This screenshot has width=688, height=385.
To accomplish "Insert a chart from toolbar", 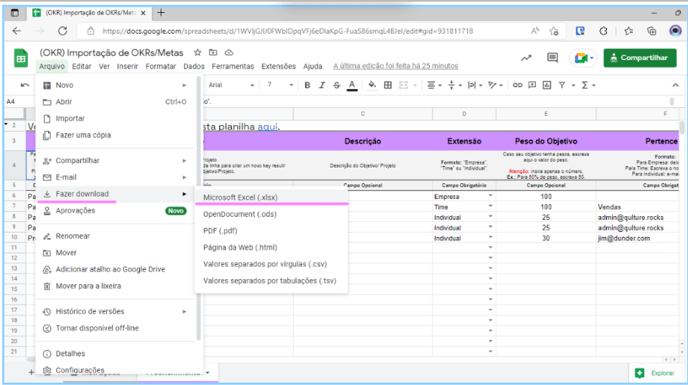I will 547,85.
